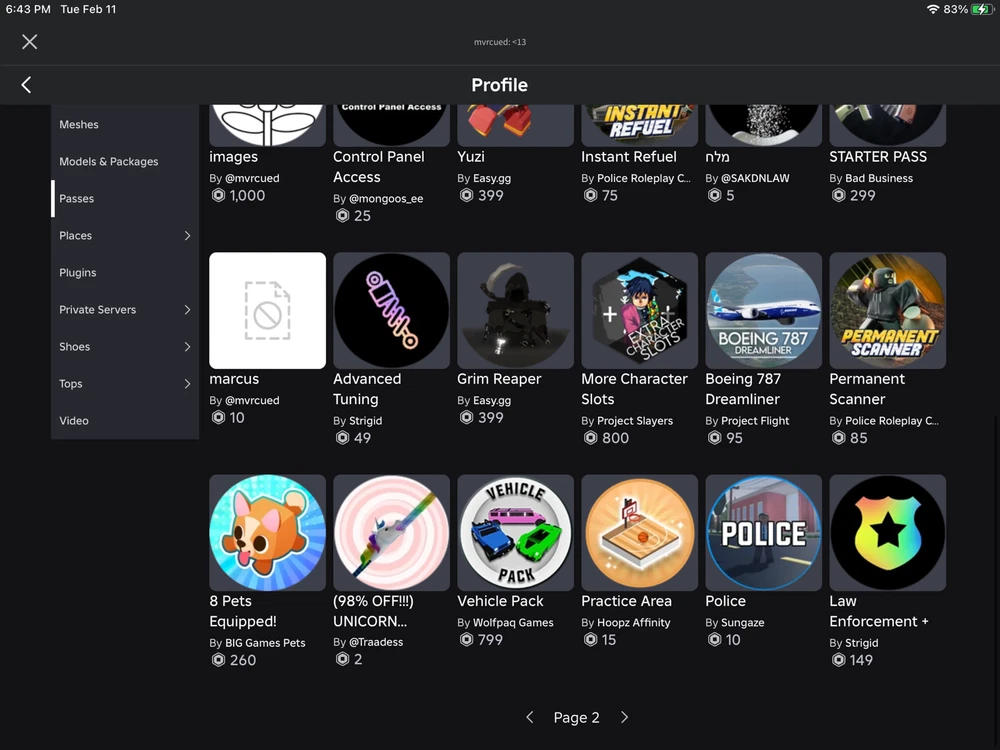Close the in-app browser with X icon
This screenshot has width=1000, height=750.
(29, 41)
